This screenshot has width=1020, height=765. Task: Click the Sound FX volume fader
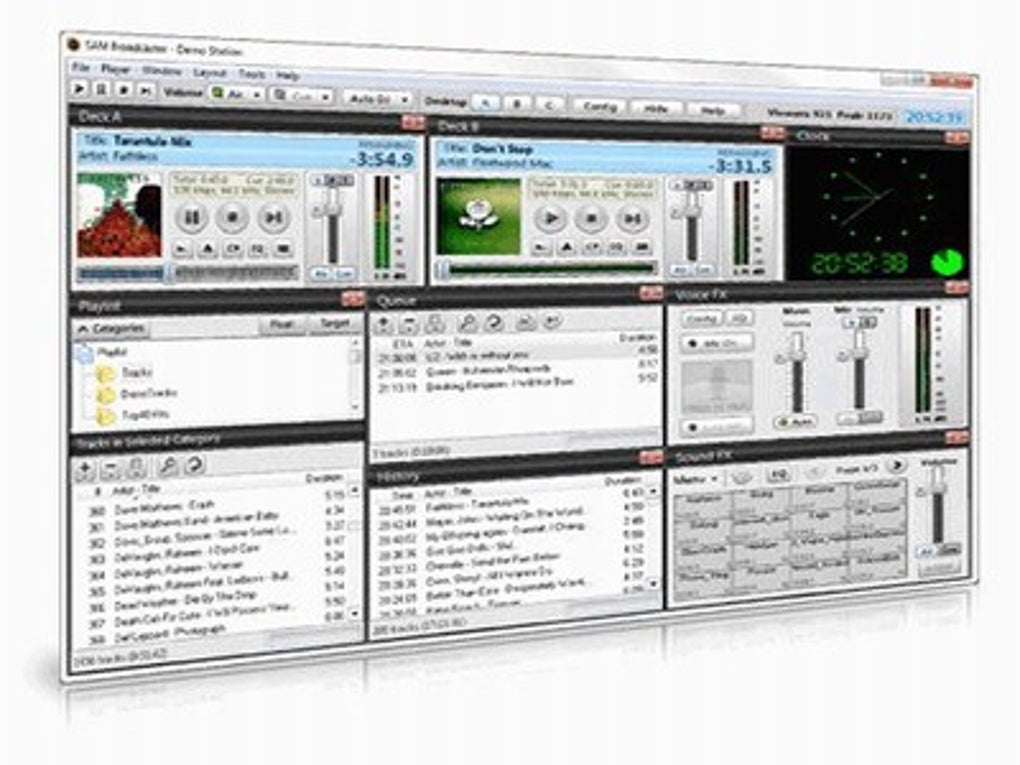click(937, 507)
